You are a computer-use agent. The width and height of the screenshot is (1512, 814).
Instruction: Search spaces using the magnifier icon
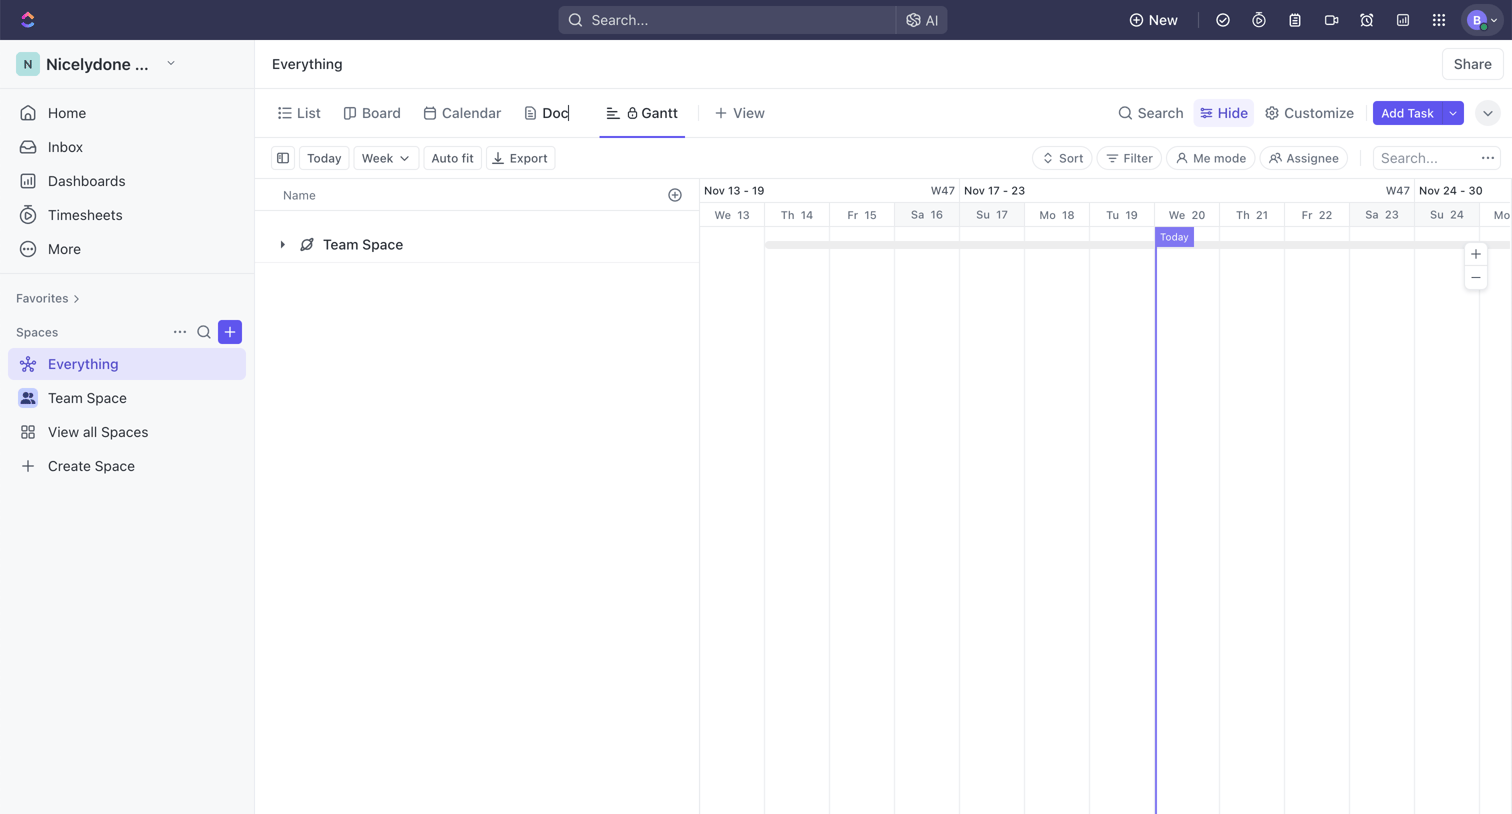(204, 332)
